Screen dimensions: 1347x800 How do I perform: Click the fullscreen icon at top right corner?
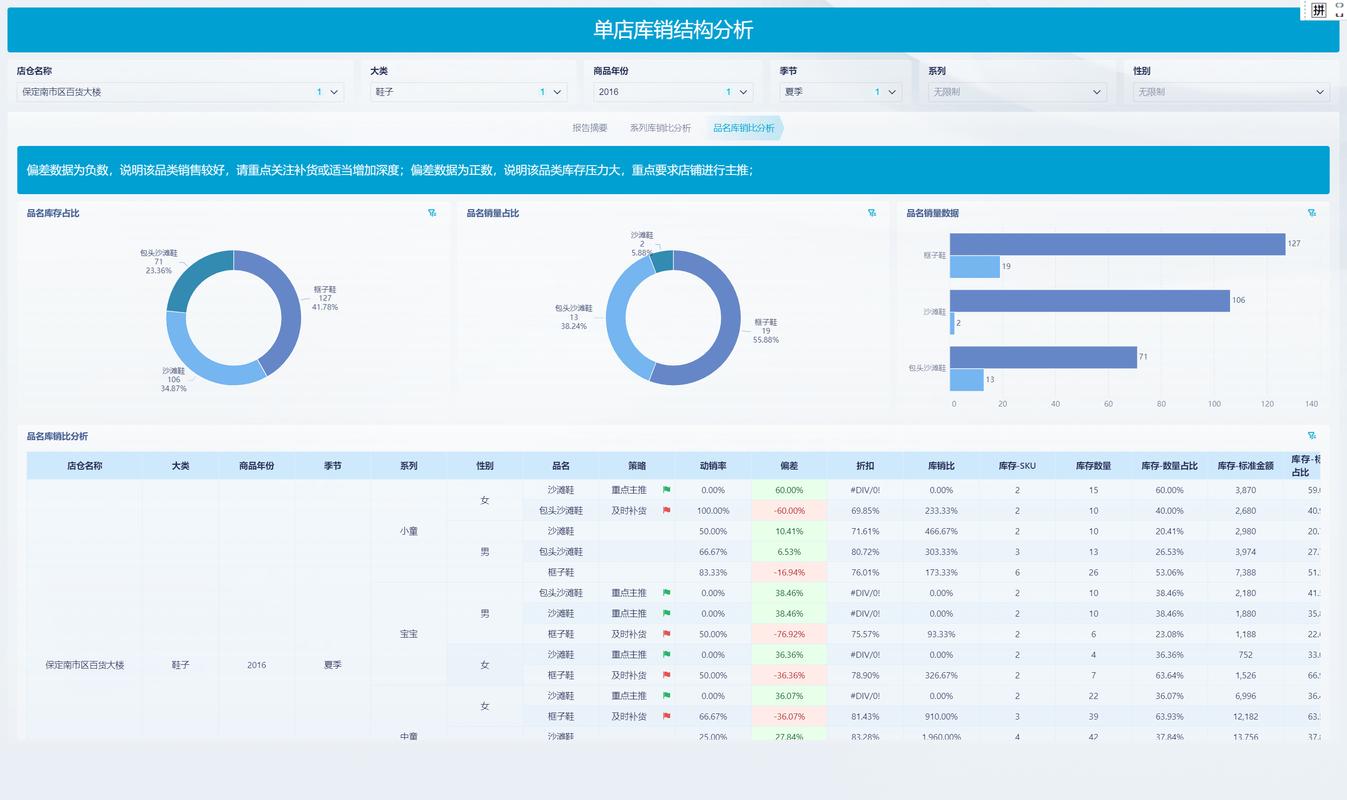coord(1340,9)
